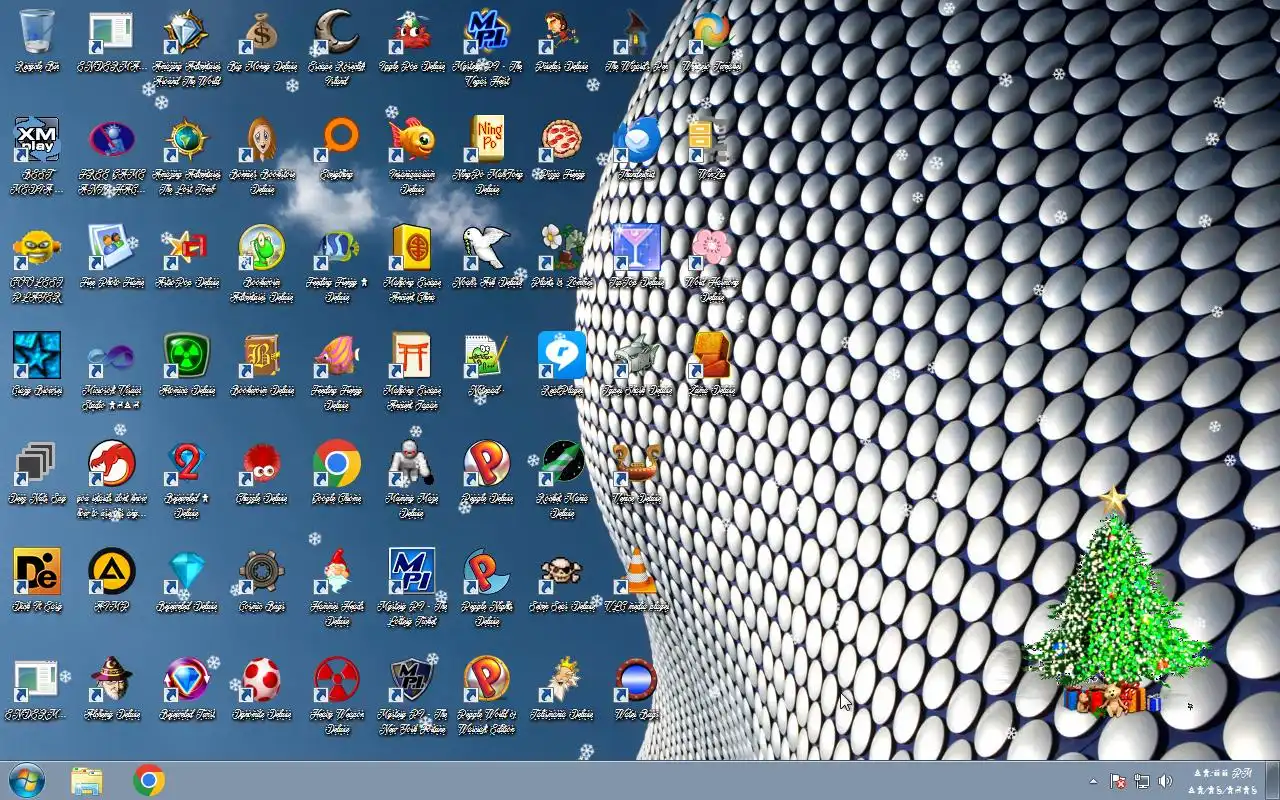Open Amazing Adventures Around The World
This screenshot has height=800, width=1280.
[187, 32]
